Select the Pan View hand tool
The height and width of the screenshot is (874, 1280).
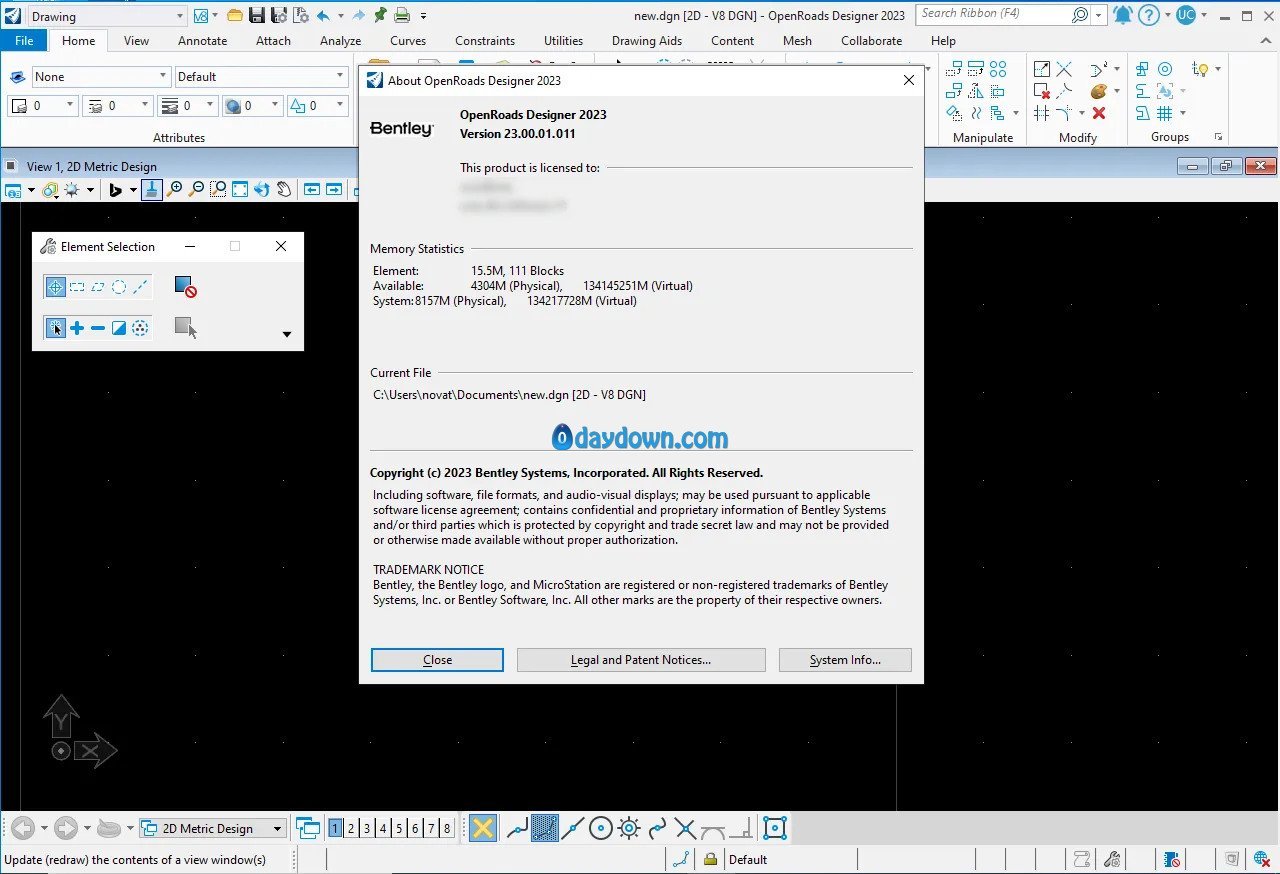(x=284, y=189)
